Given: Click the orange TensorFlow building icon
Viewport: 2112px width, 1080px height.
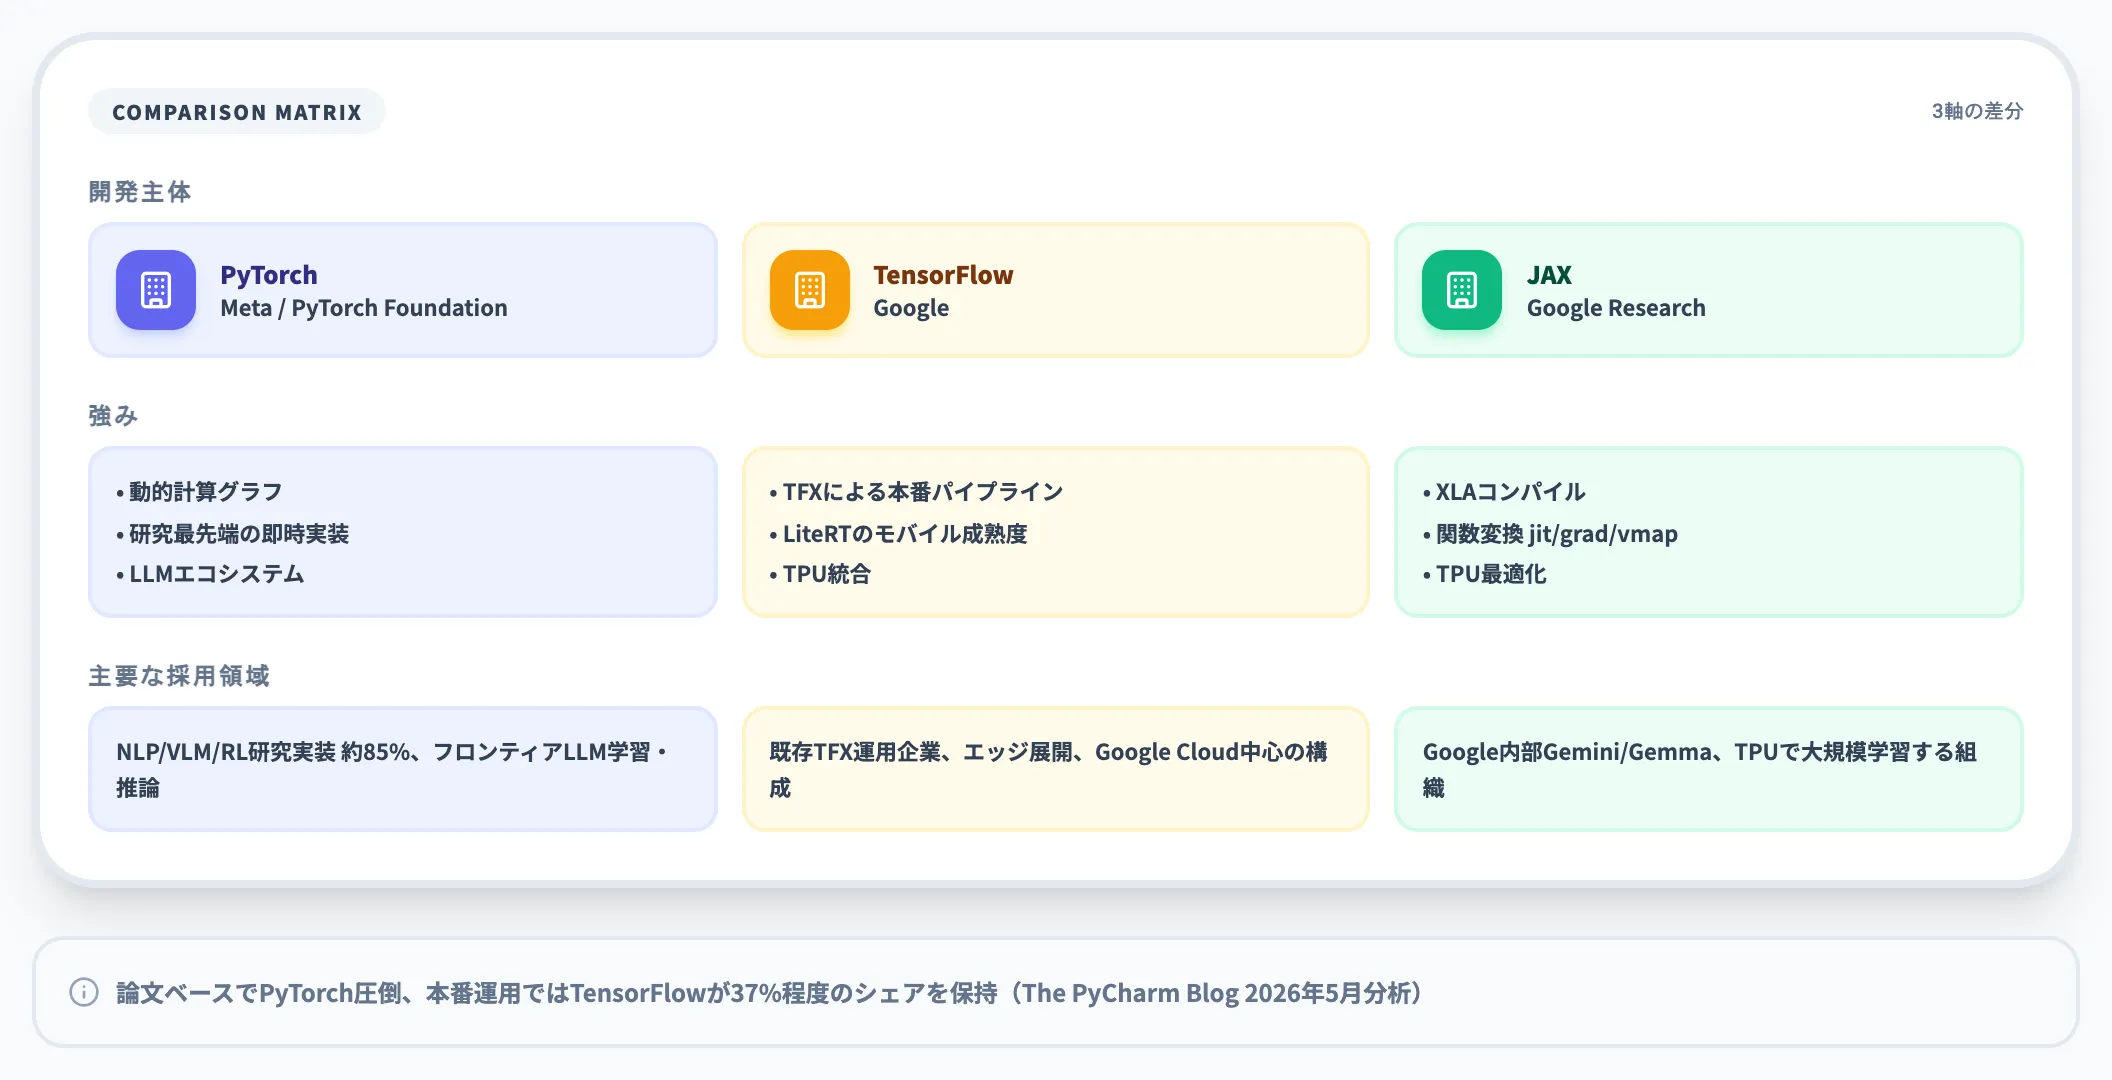Looking at the screenshot, I should pos(810,290).
